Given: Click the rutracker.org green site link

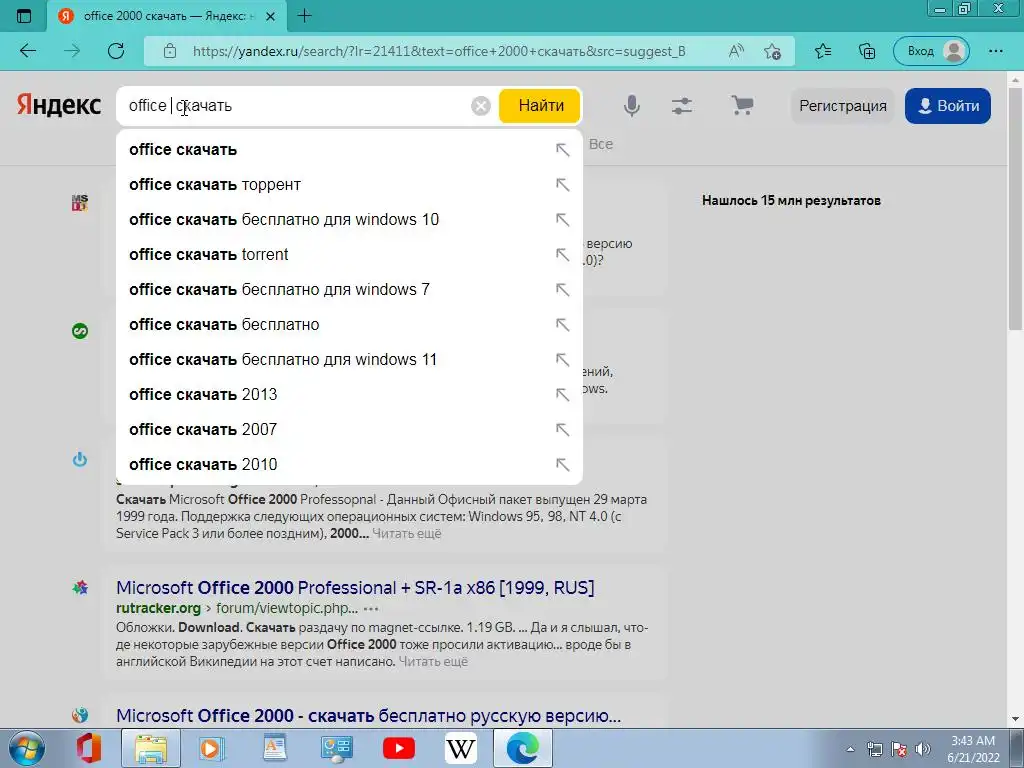Looking at the screenshot, I should coord(158,608).
